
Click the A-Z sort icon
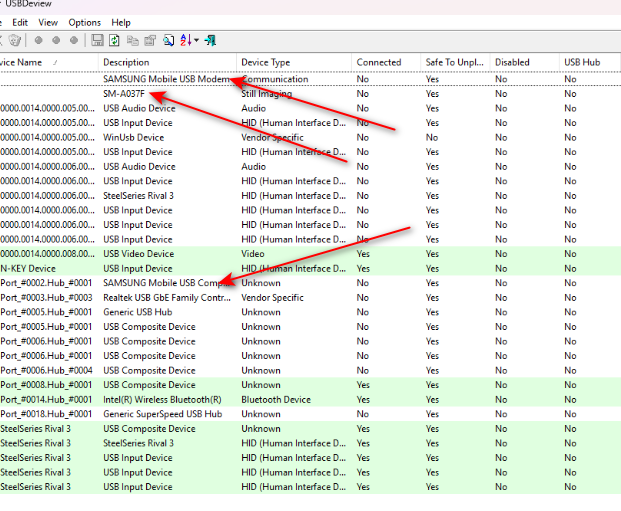(x=186, y=40)
